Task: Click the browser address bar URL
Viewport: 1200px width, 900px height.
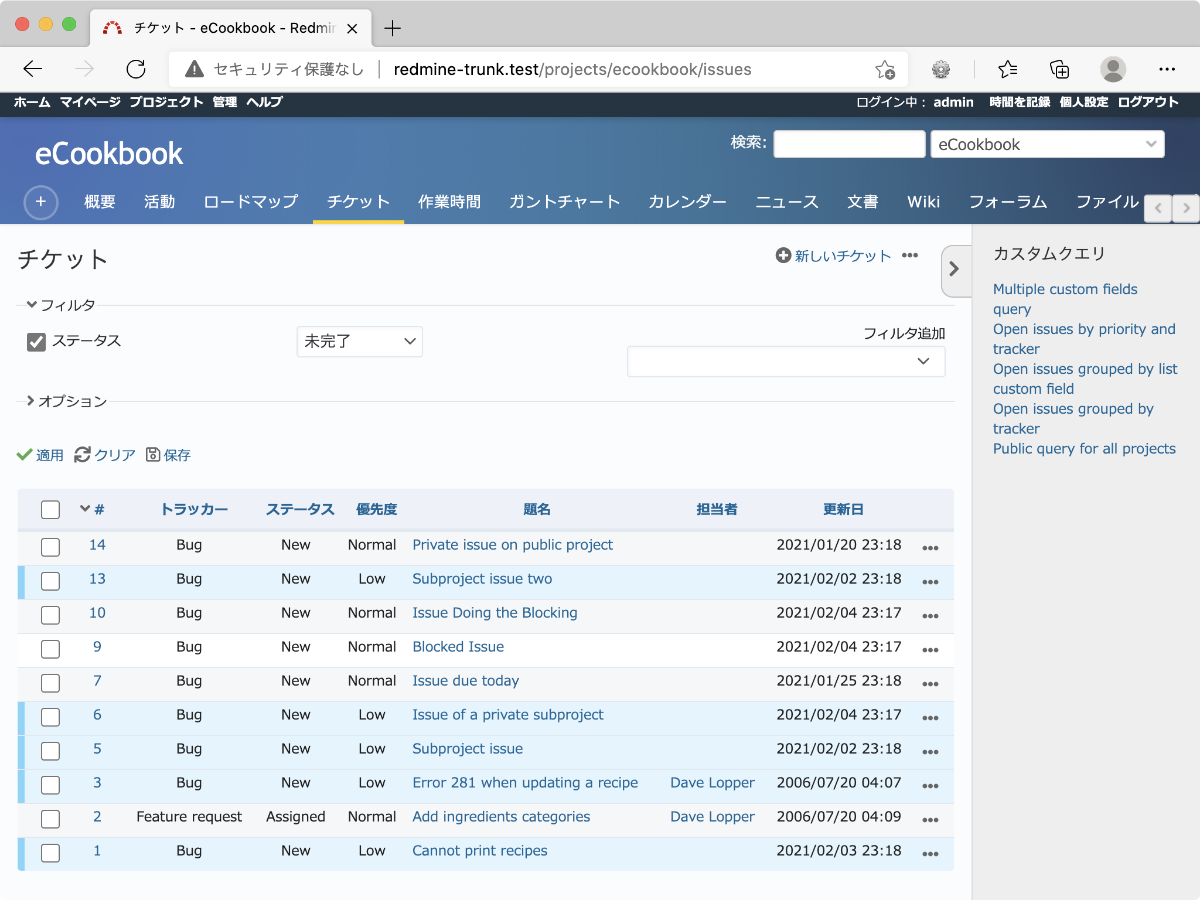Action: click(572, 69)
